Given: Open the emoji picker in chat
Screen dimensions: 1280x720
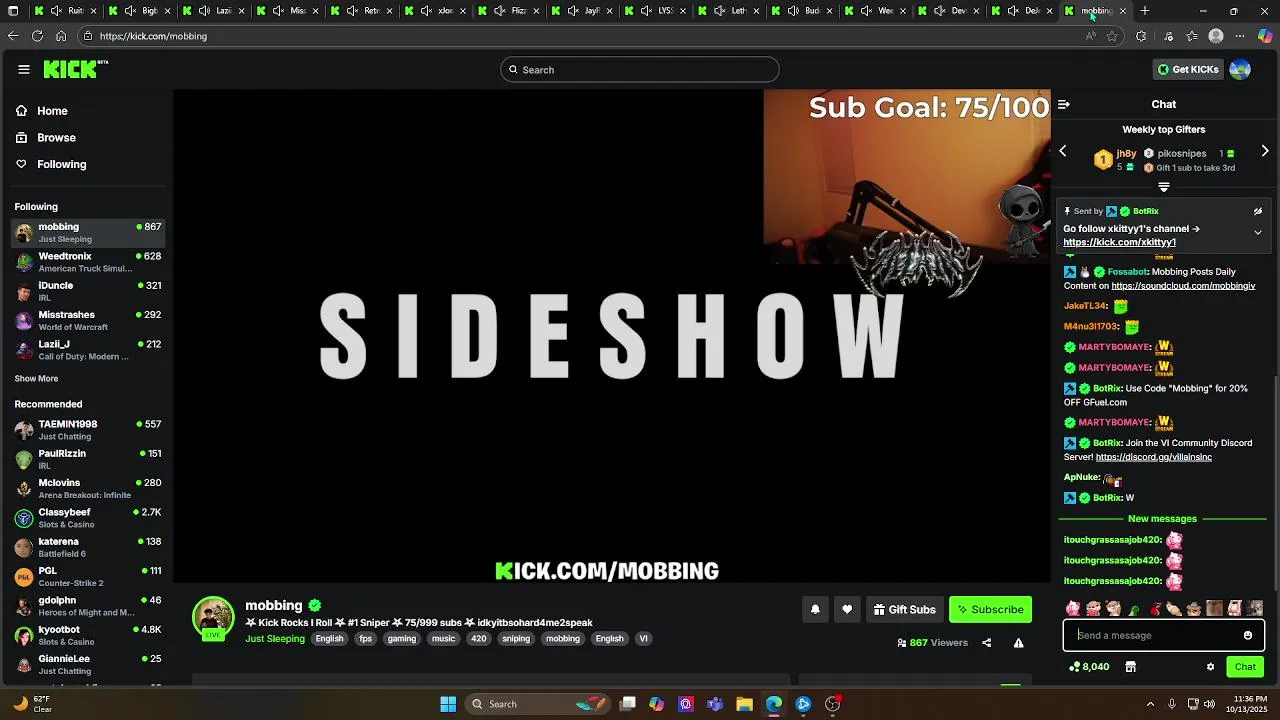Looking at the screenshot, I should click(x=1248, y=635).
